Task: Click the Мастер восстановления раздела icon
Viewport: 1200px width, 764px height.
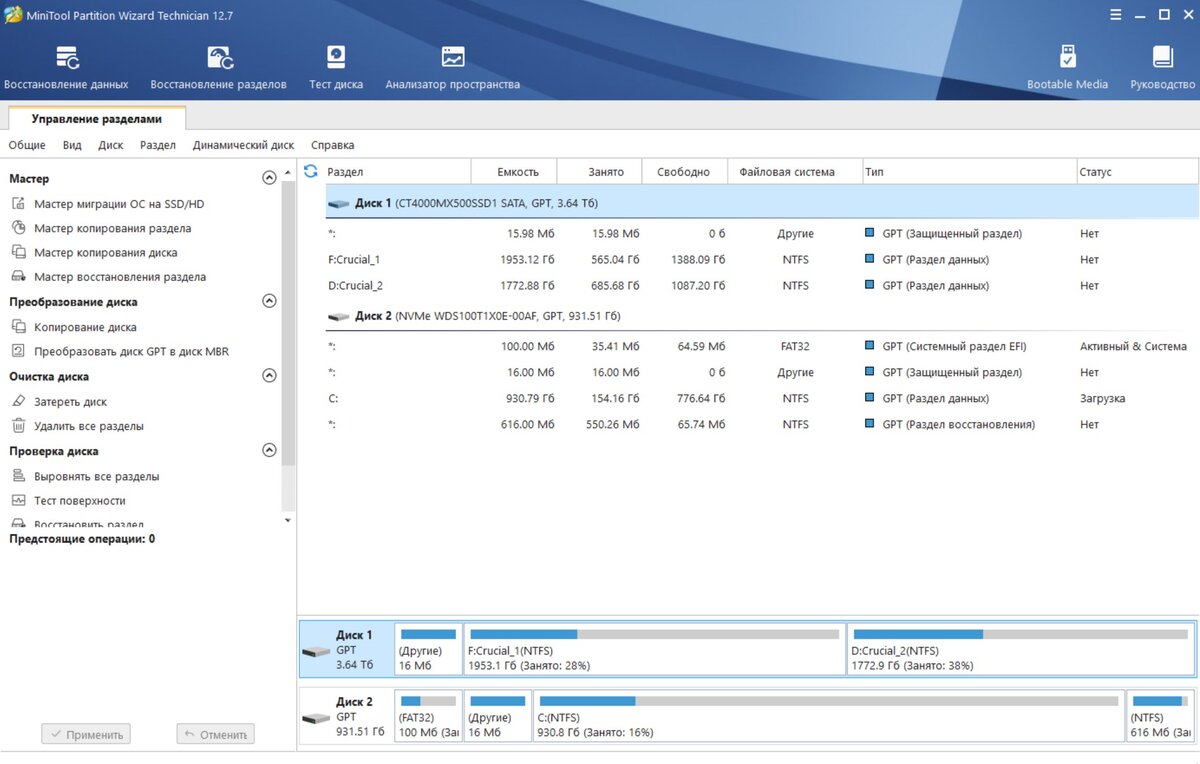Action: (18, 277)
